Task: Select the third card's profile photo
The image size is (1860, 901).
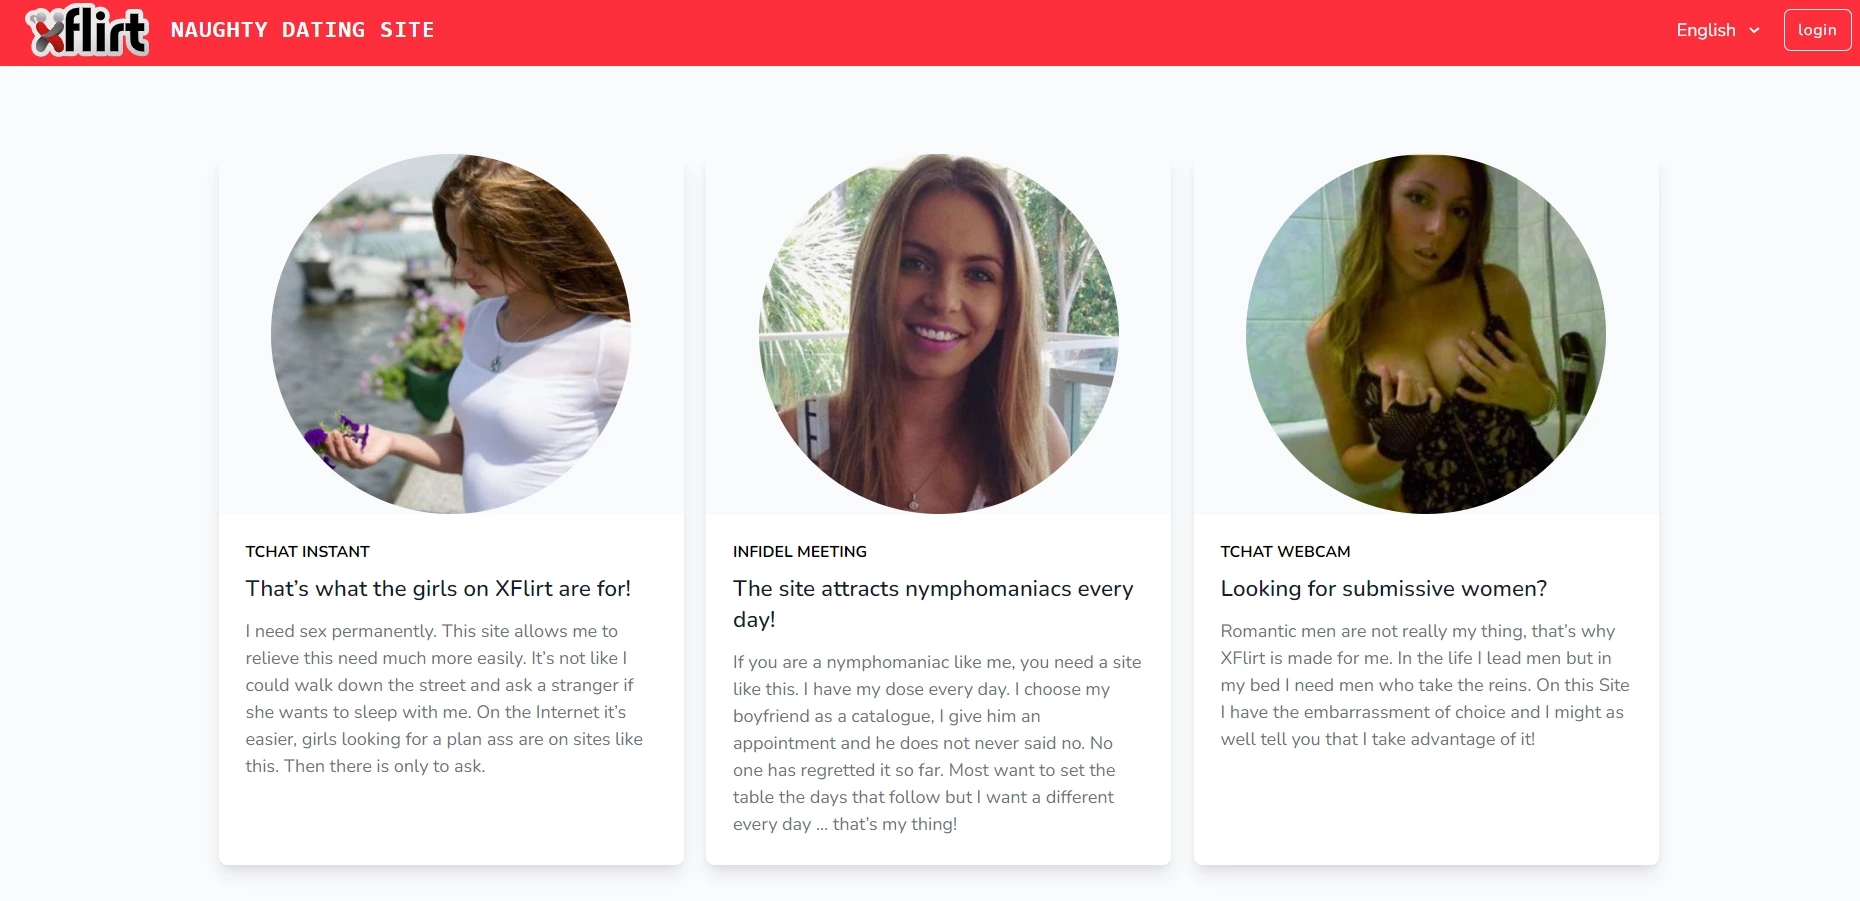Action: (1426, 334)
